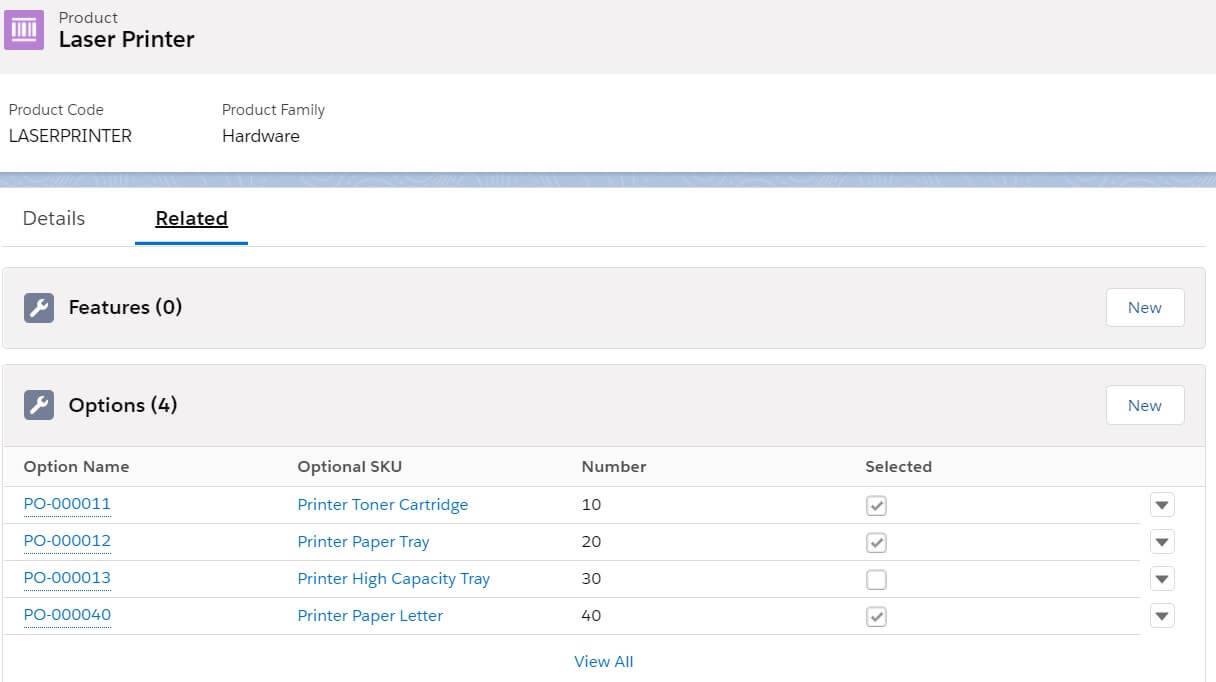
Task: Click the wrench icon beside Features
Action: 38,308
